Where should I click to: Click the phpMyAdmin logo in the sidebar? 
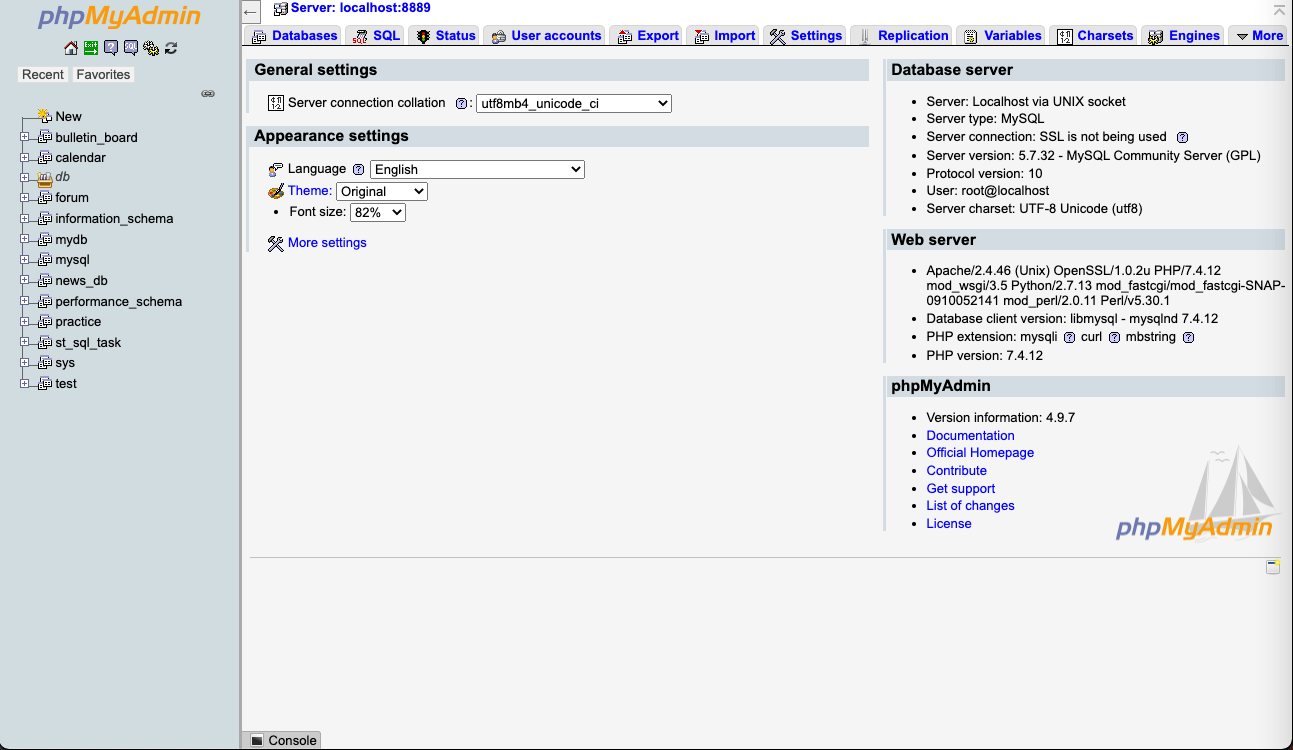click(117, 17)
